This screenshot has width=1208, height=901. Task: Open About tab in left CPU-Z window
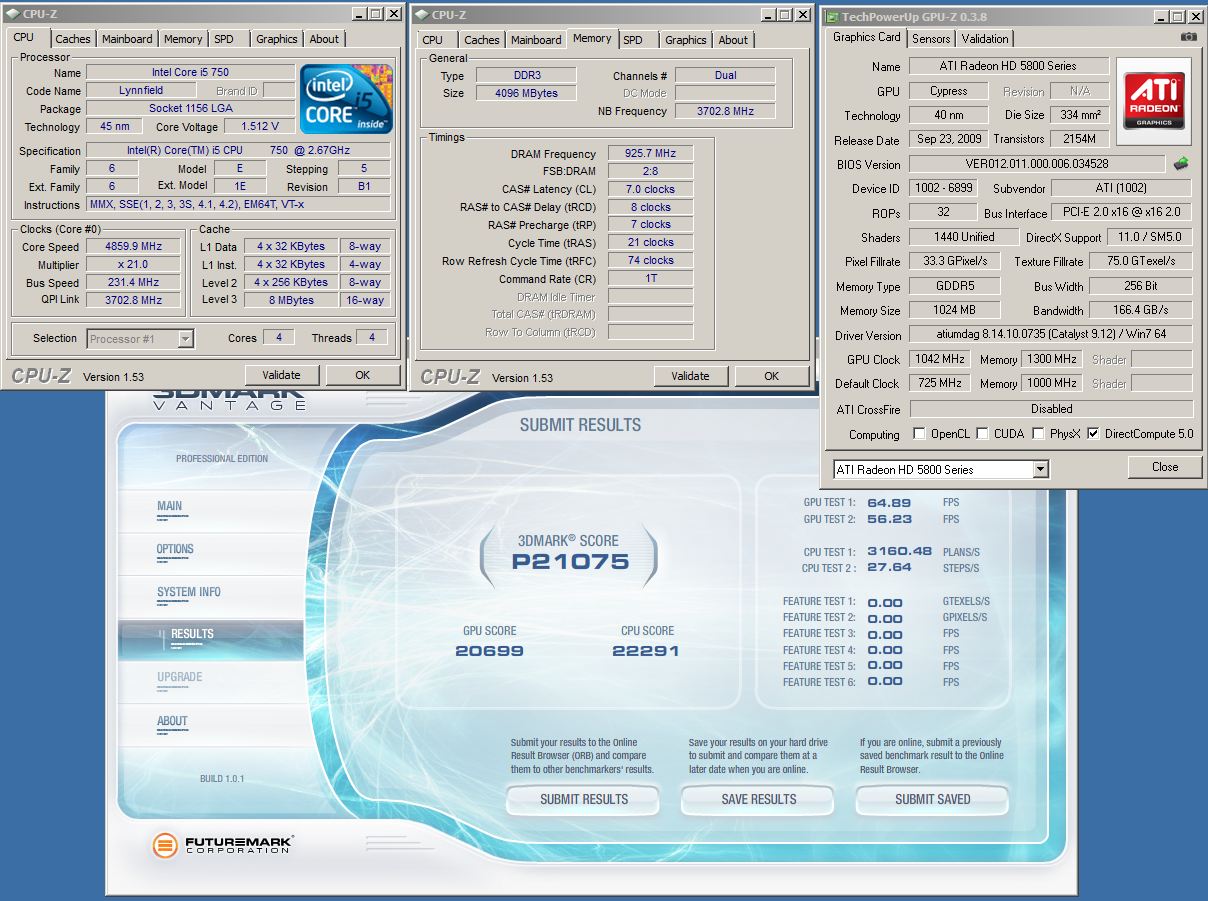click(x=324, y=39)
